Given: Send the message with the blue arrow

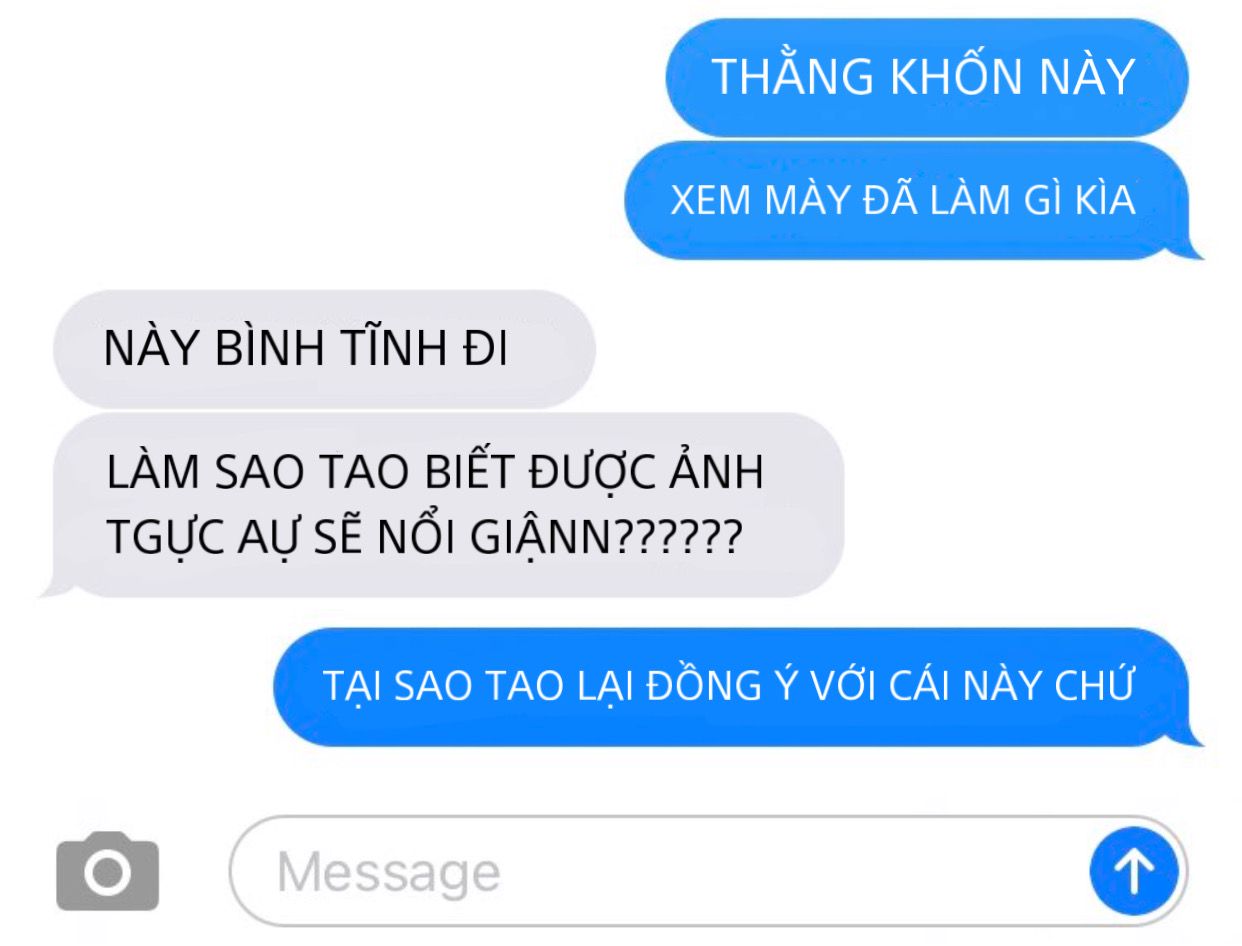Looking at the screenshot, I should 1135,871.
